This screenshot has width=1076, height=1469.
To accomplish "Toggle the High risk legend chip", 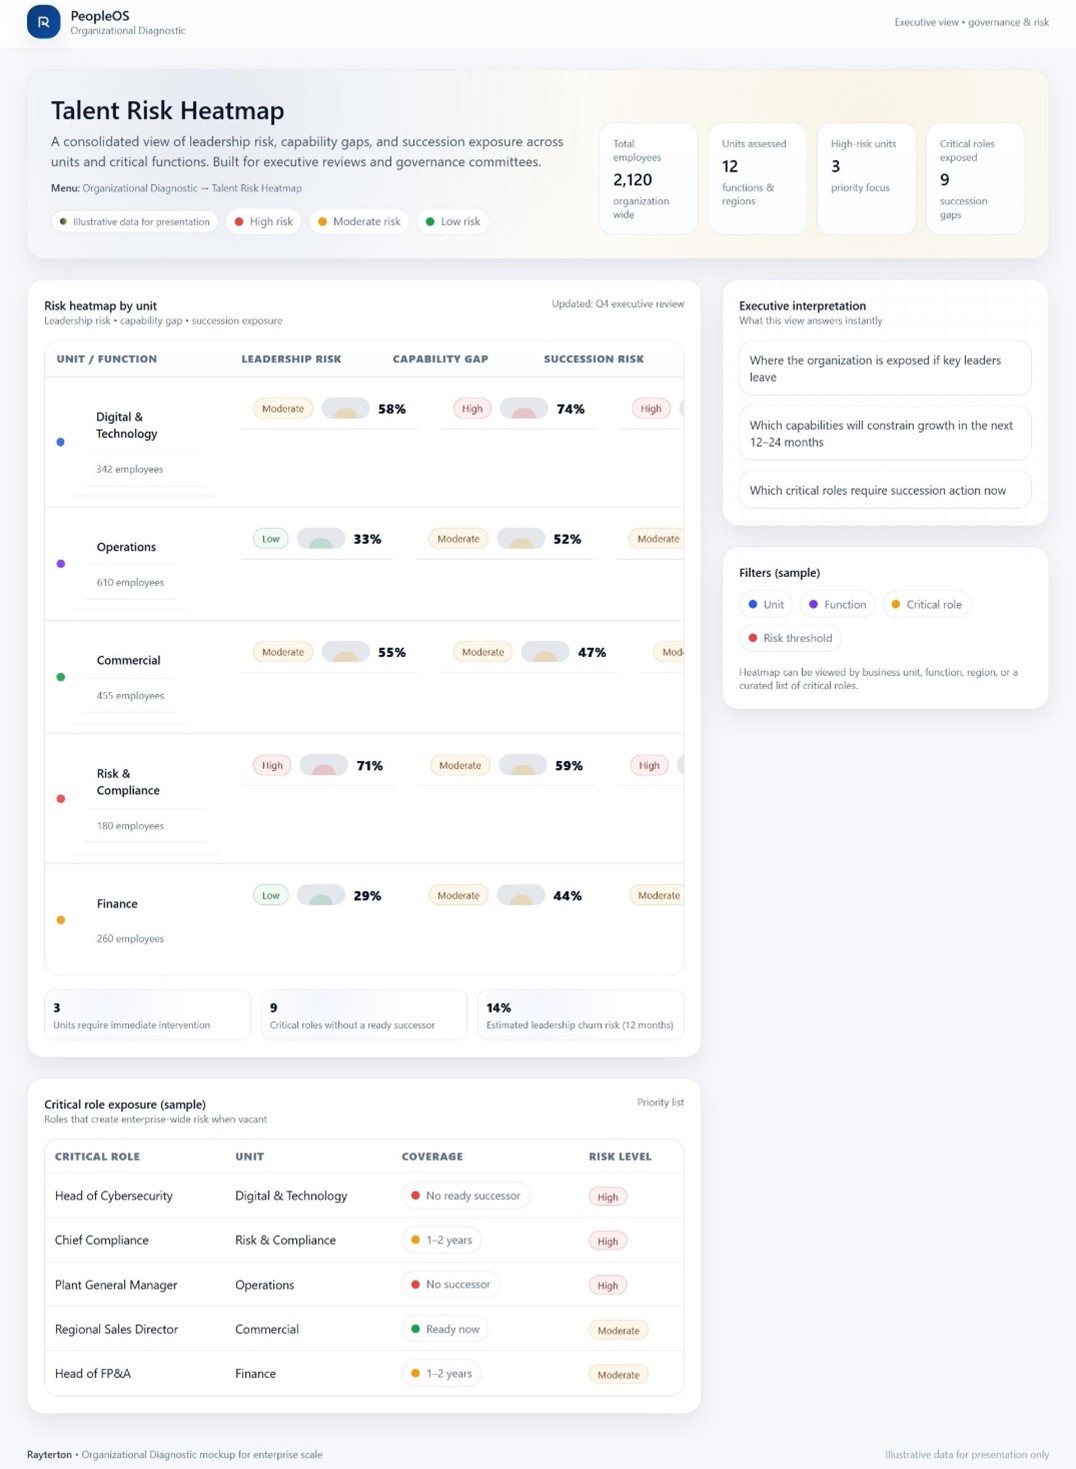I will coord(264,222).
